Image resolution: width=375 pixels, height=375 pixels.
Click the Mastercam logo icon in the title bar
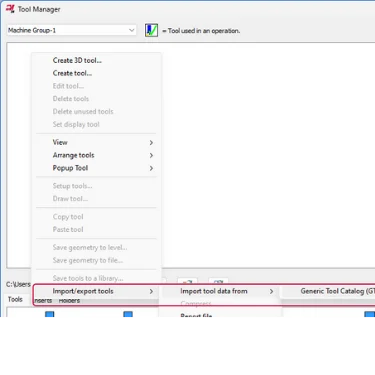tap(10, 9)
